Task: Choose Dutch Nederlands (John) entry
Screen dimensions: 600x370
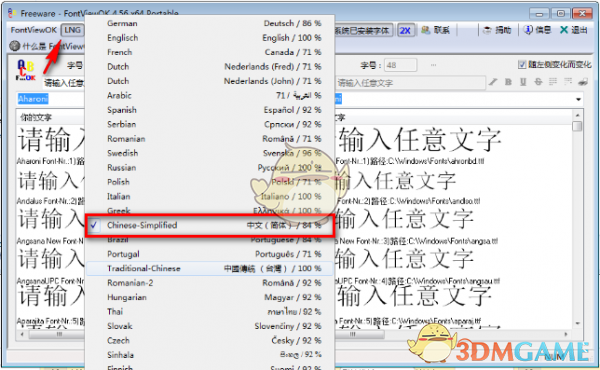Action: click(x=210, y=81)
